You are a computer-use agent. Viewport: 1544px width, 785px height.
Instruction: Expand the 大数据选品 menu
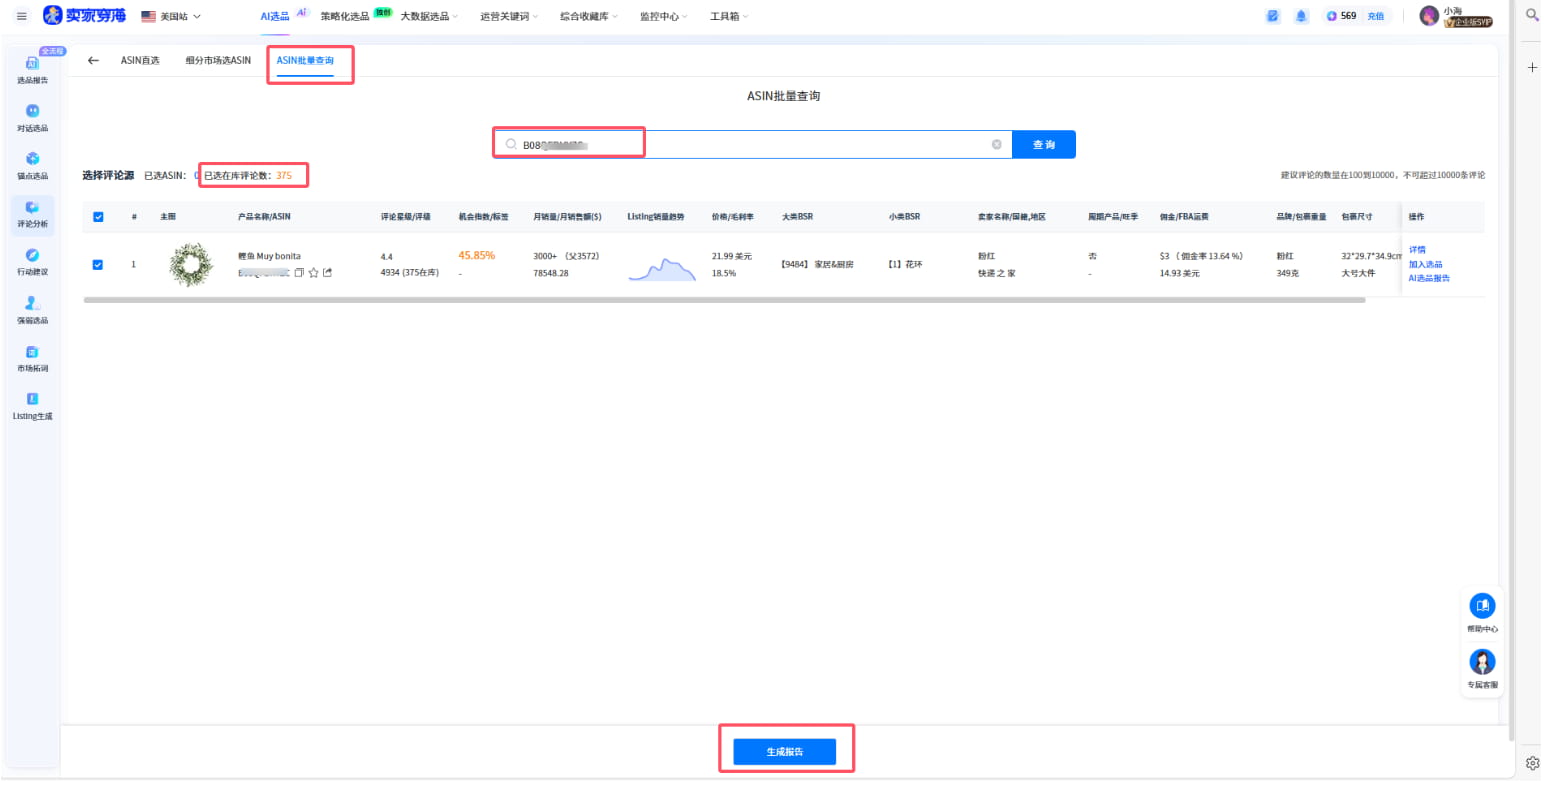coord(428,16)
